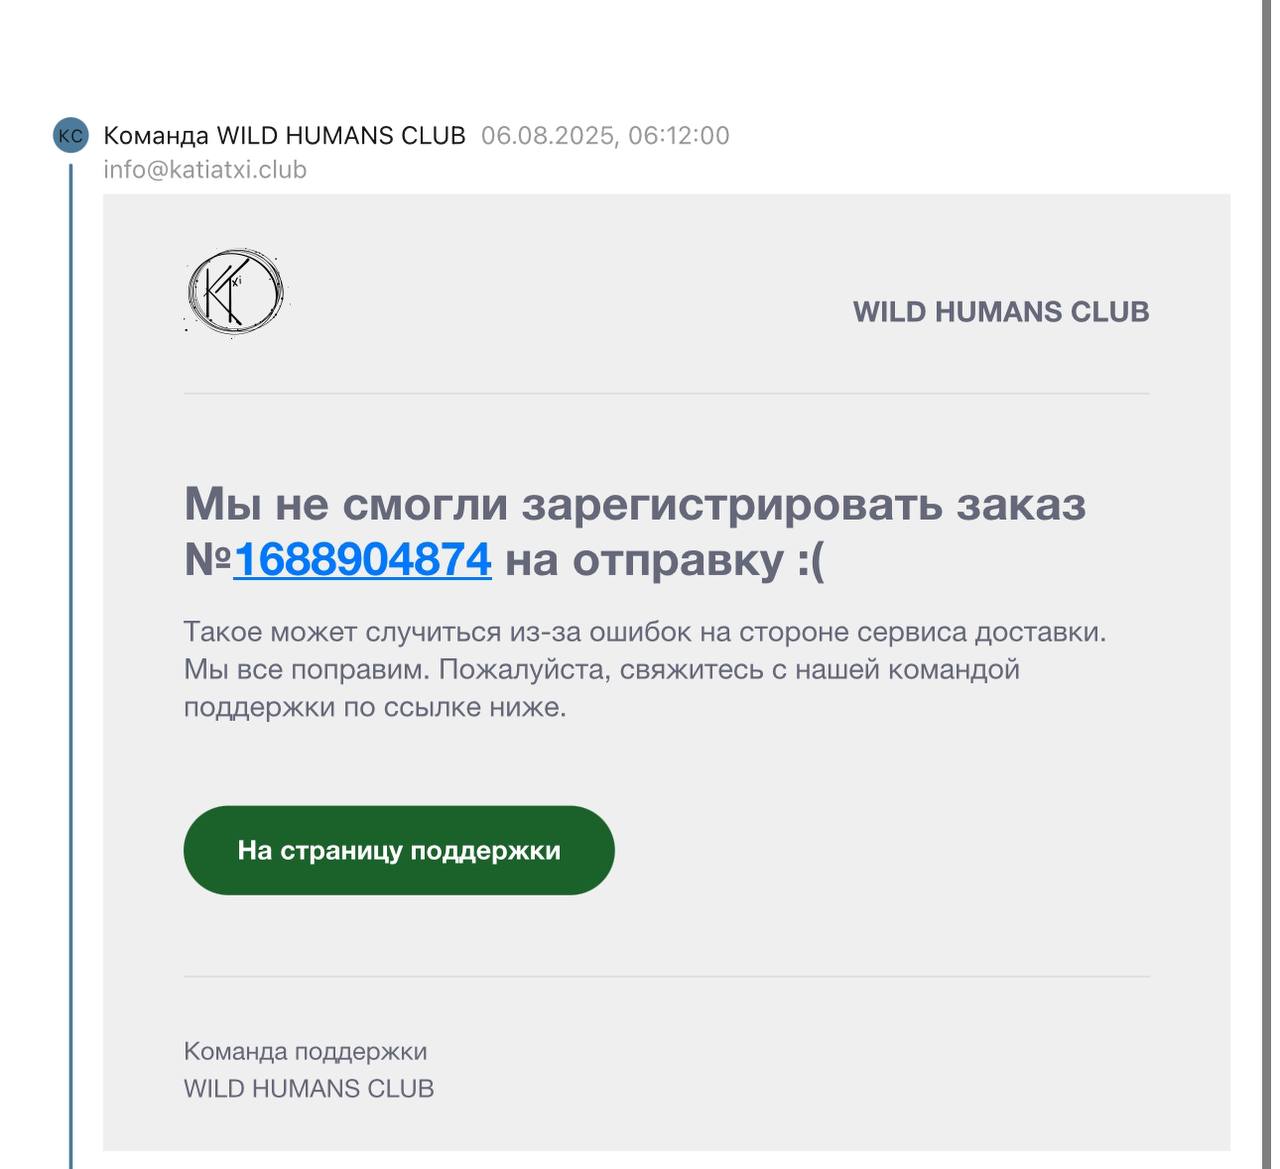The width and height of the screenshot is (1280, 1169).
Task: Click the footer line Команда поддержки
Action: click(x=305, y=1052)
